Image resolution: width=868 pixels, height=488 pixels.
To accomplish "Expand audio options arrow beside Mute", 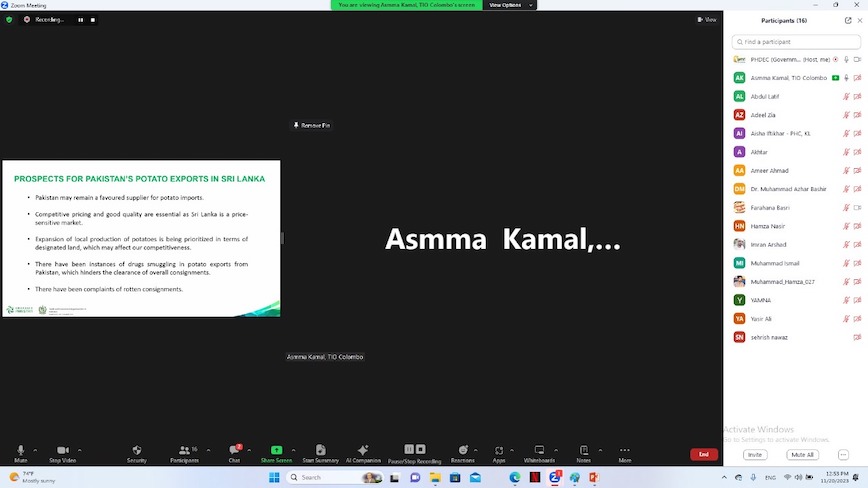I will (x=36, y=450).
